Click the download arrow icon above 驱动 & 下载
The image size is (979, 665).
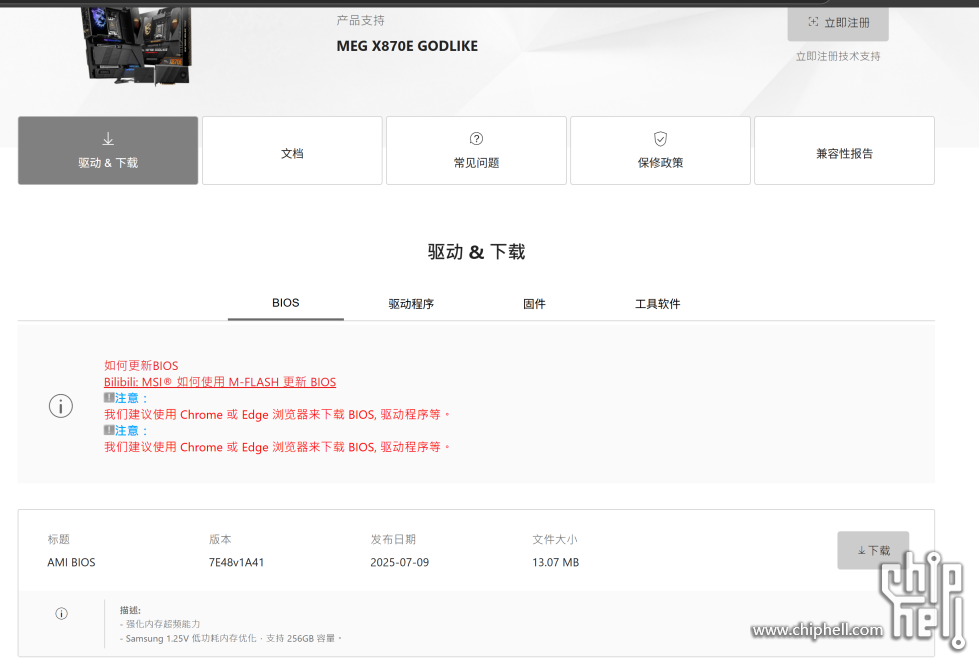pos(108,139)
